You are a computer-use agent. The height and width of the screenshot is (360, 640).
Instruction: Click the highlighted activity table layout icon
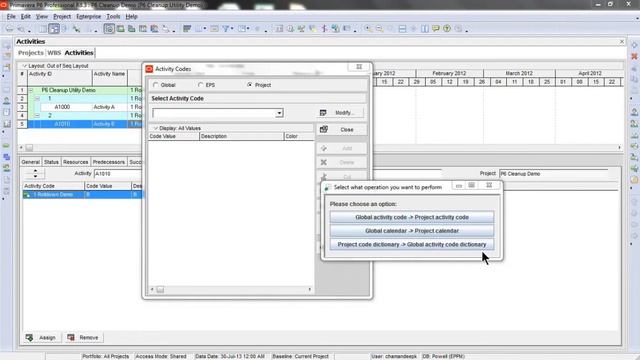(54, 29)
